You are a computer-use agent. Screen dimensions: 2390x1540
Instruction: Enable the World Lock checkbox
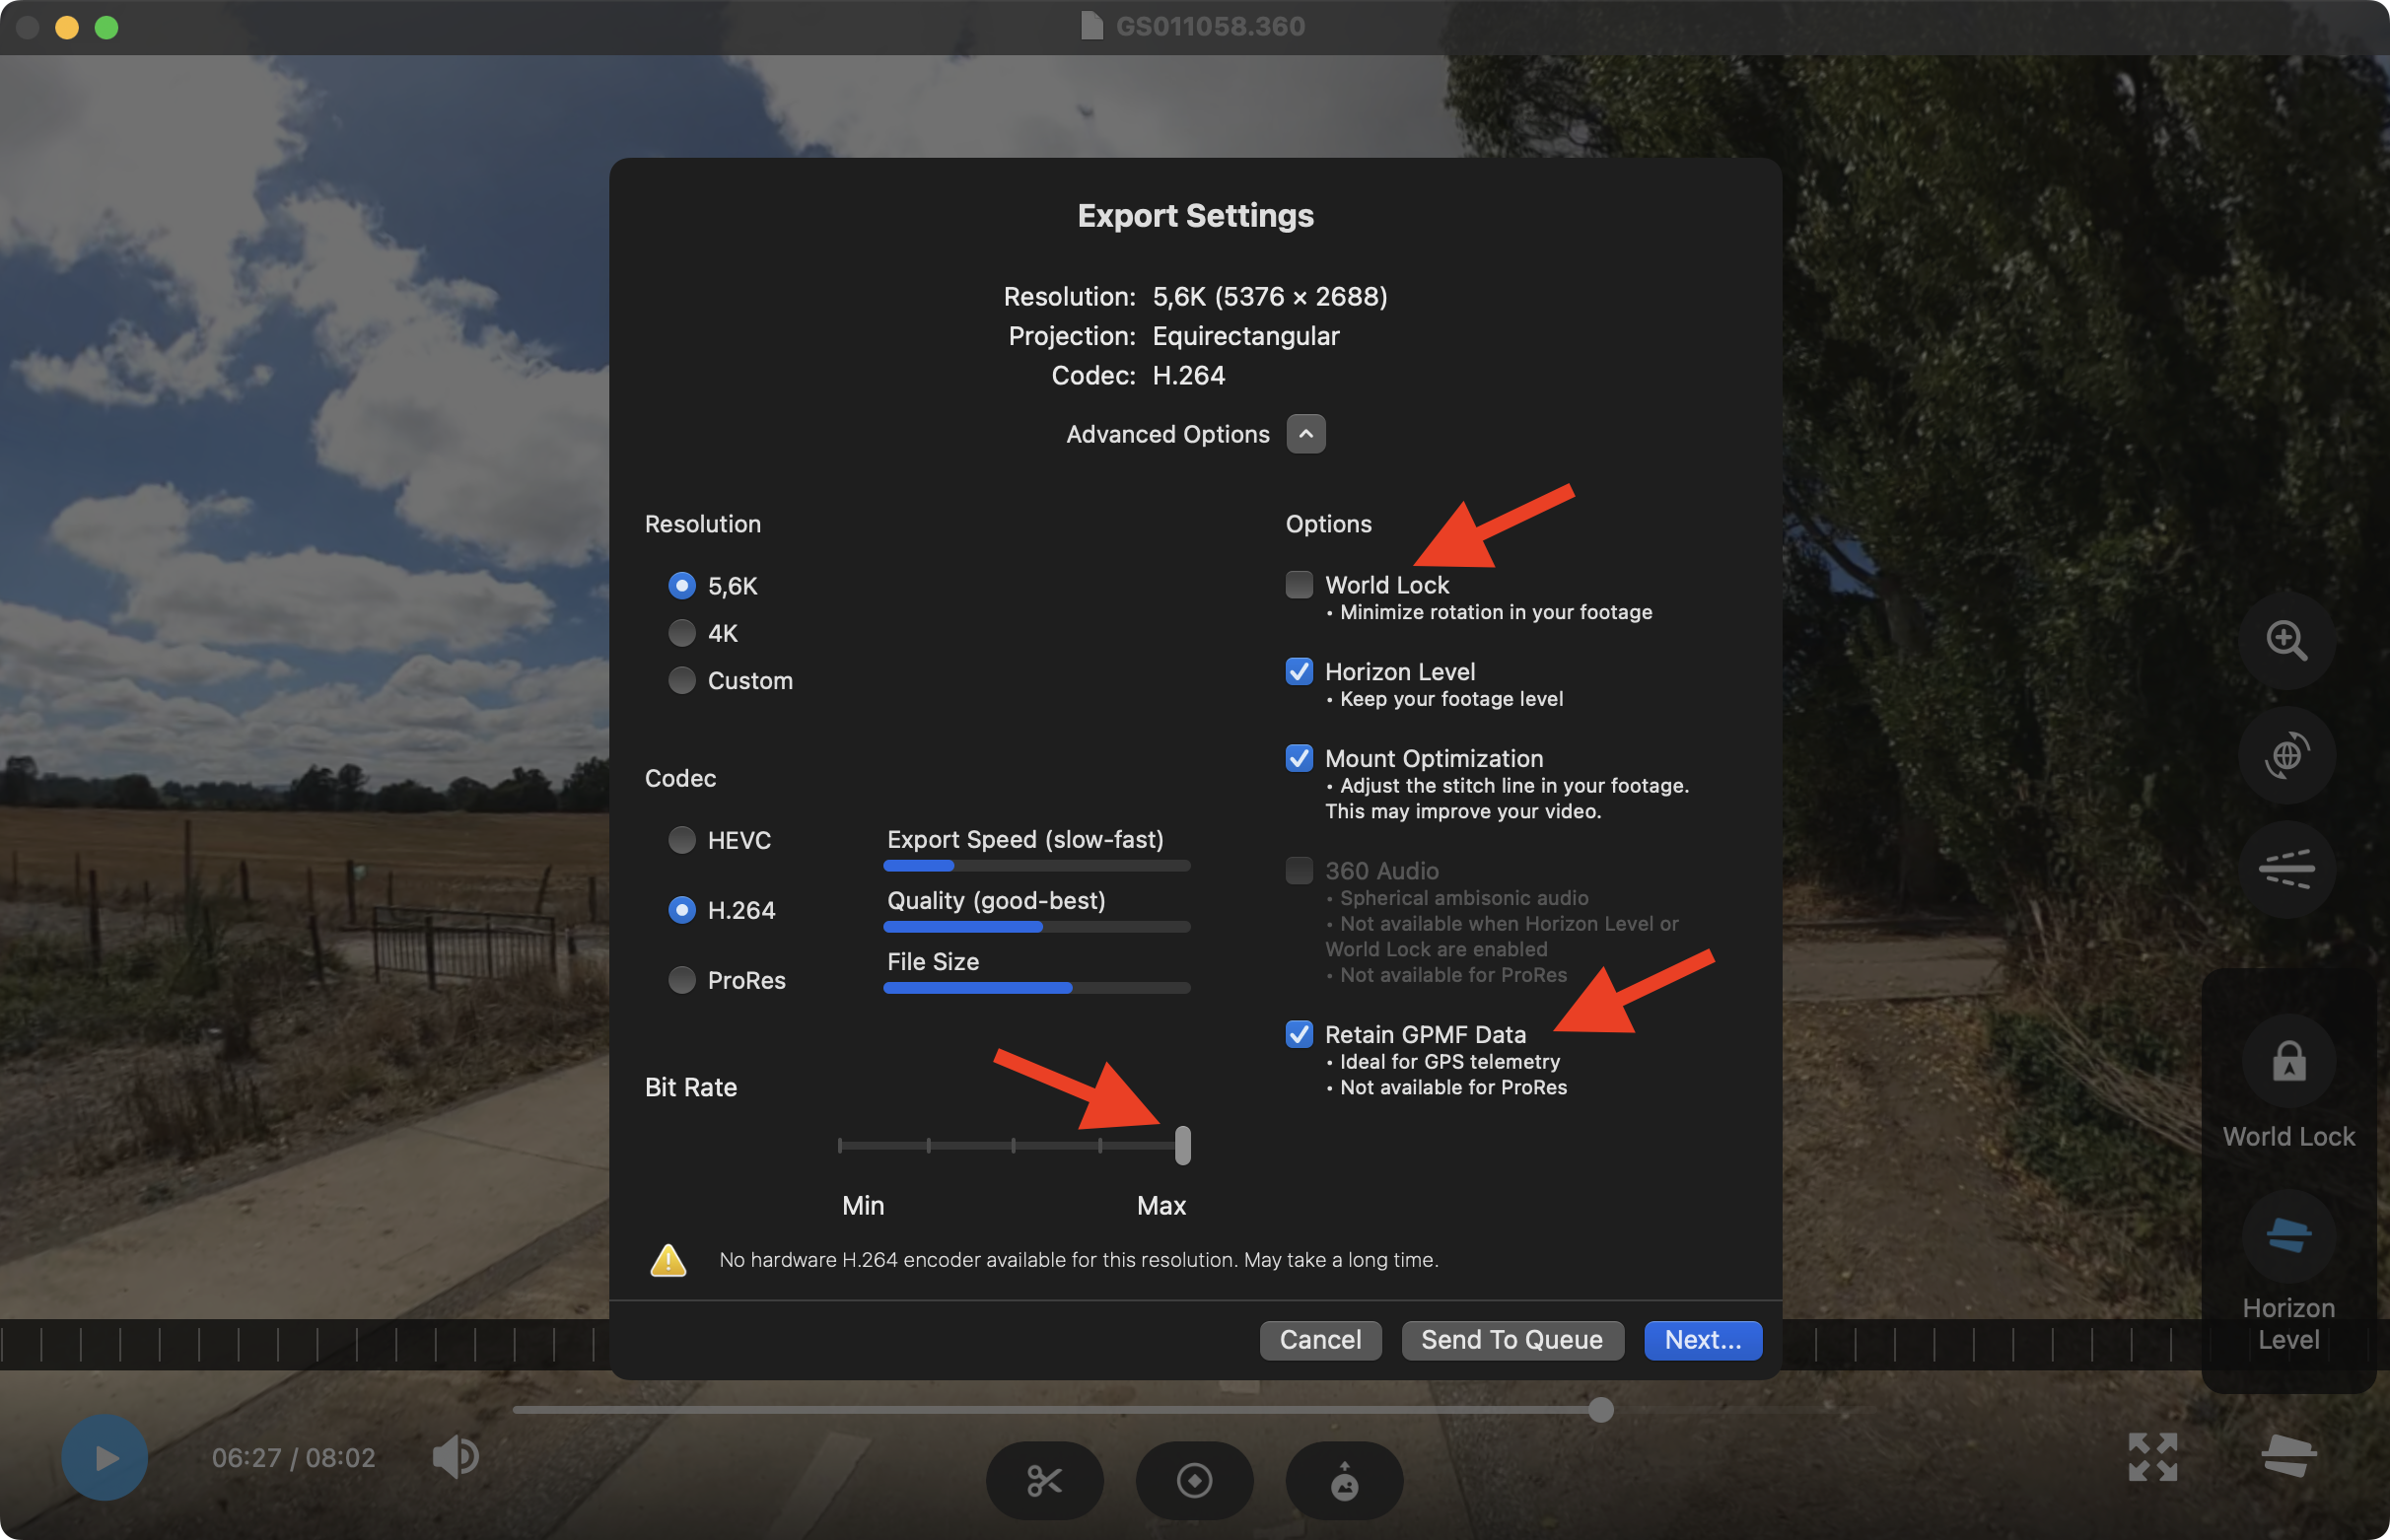[x=1299, y=585]
